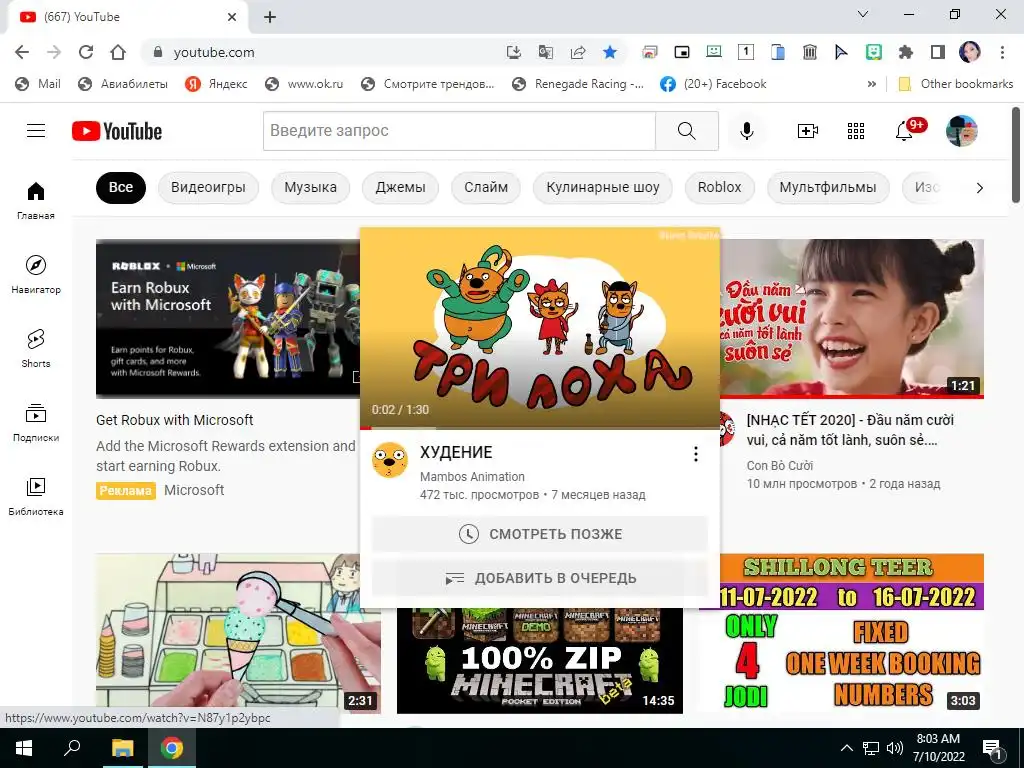
Task: Click the browser back arrow
Action: (22, 52)
